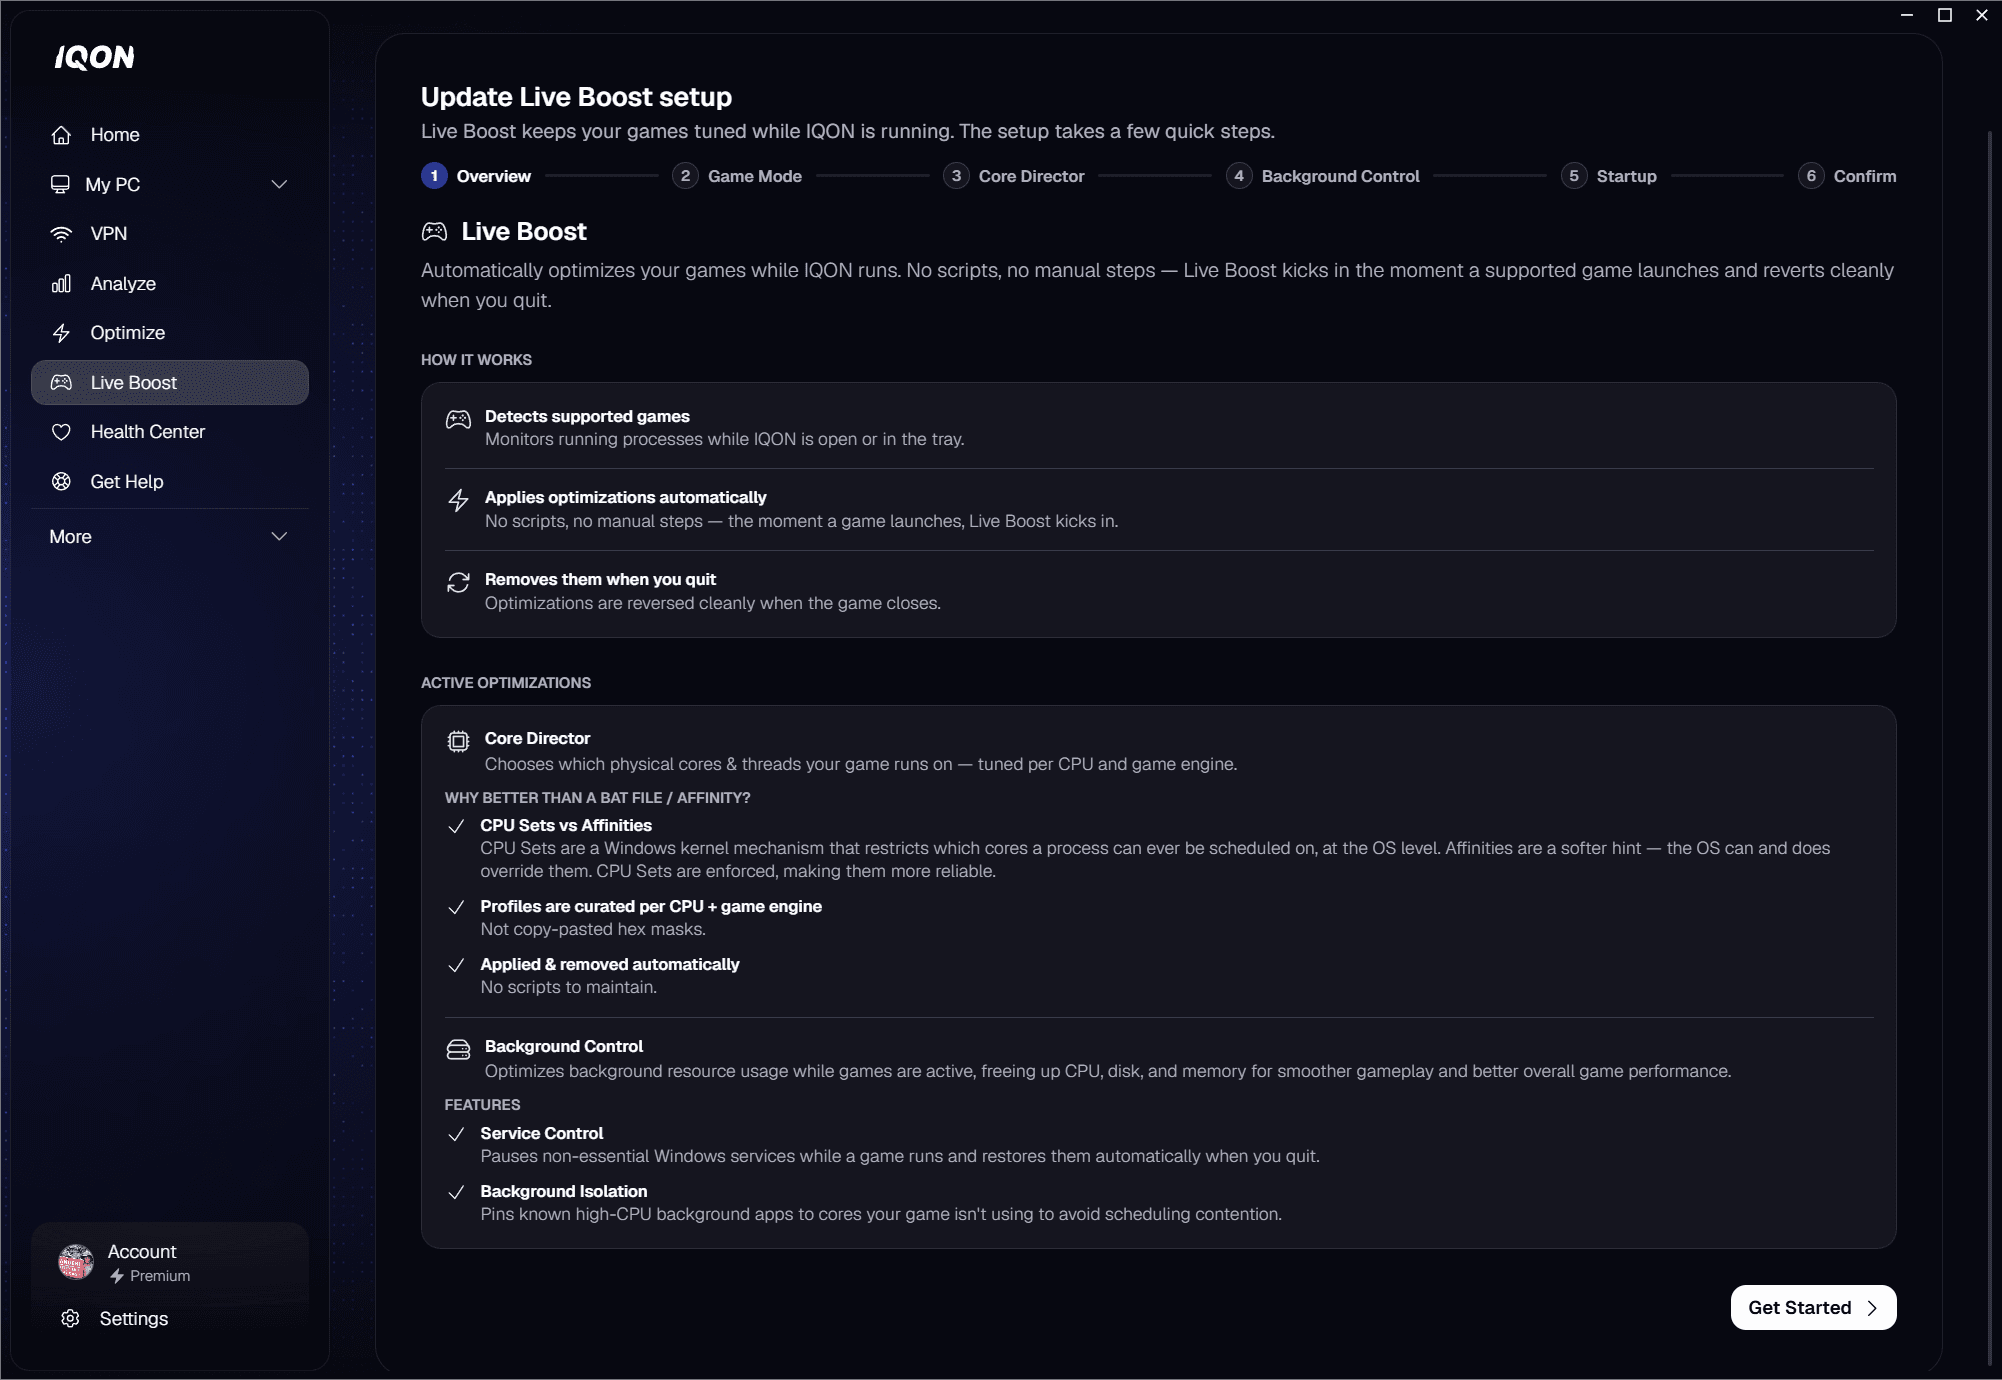Click the Account avatar picture
2002x1380 pixels.
(76, 1262)
